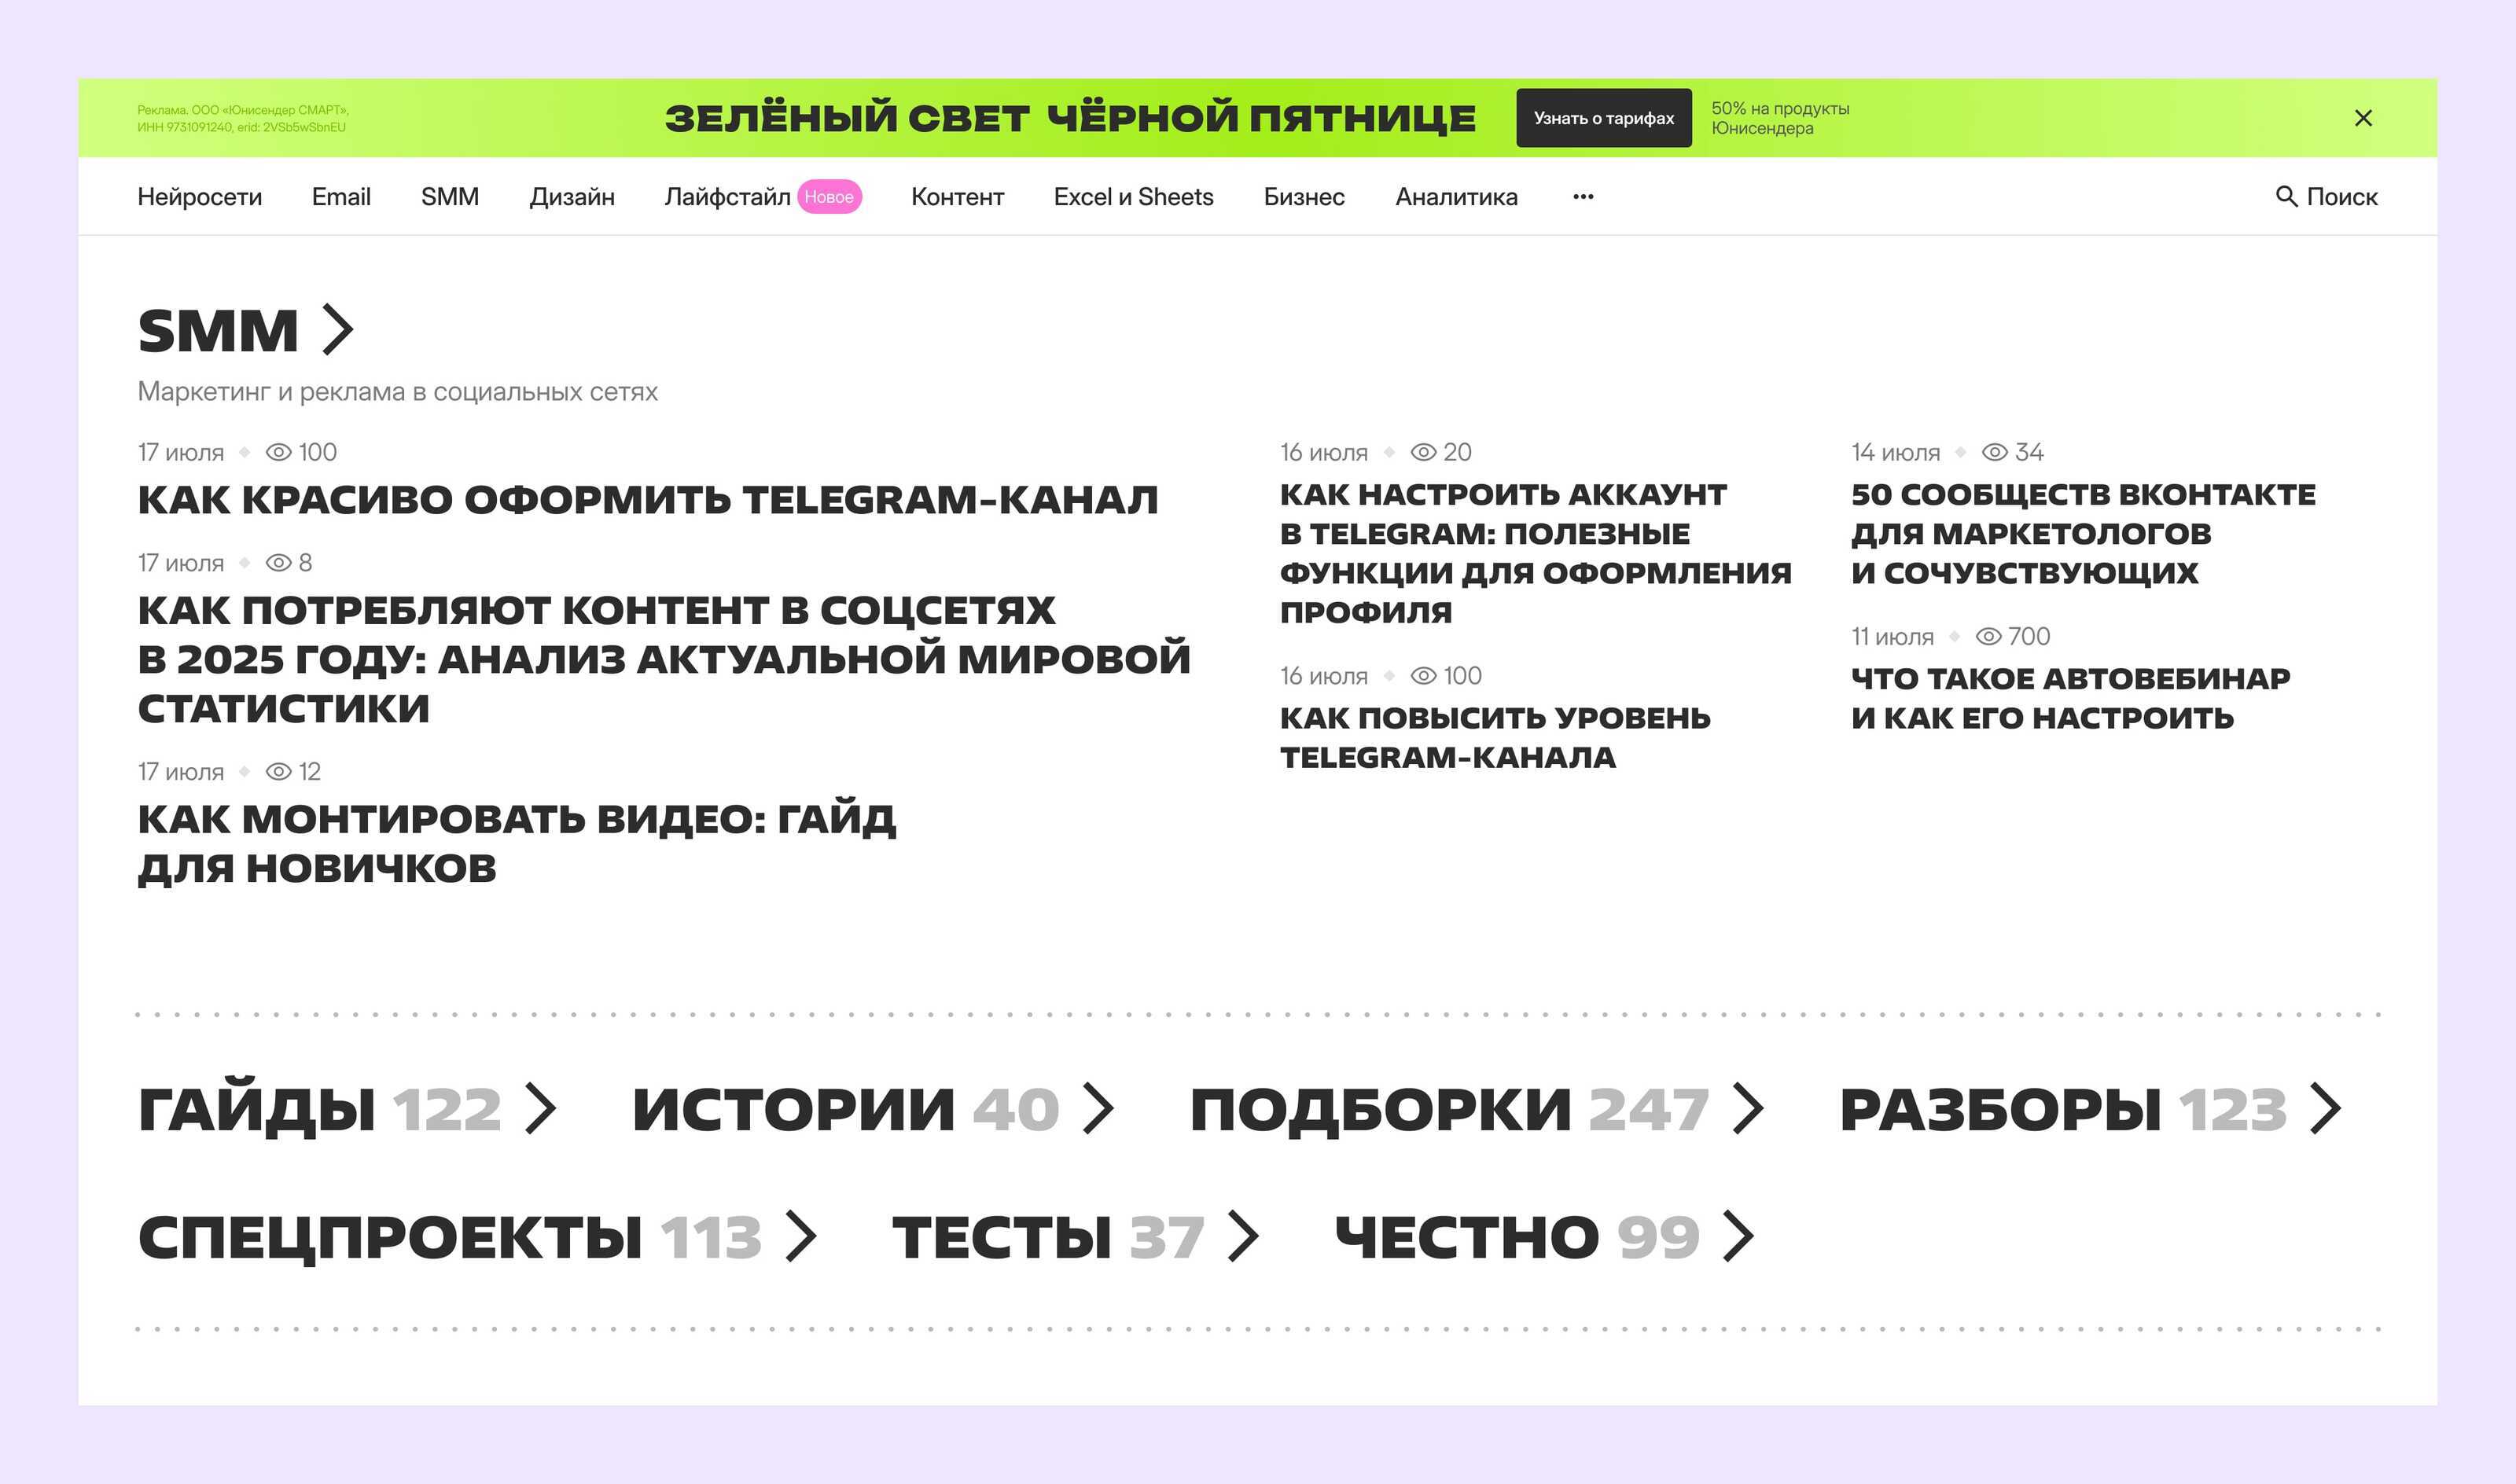Click the arrow beside Разборы 123
The width and height of the screenshot is (2516, 1484).
[2325, 1108]
